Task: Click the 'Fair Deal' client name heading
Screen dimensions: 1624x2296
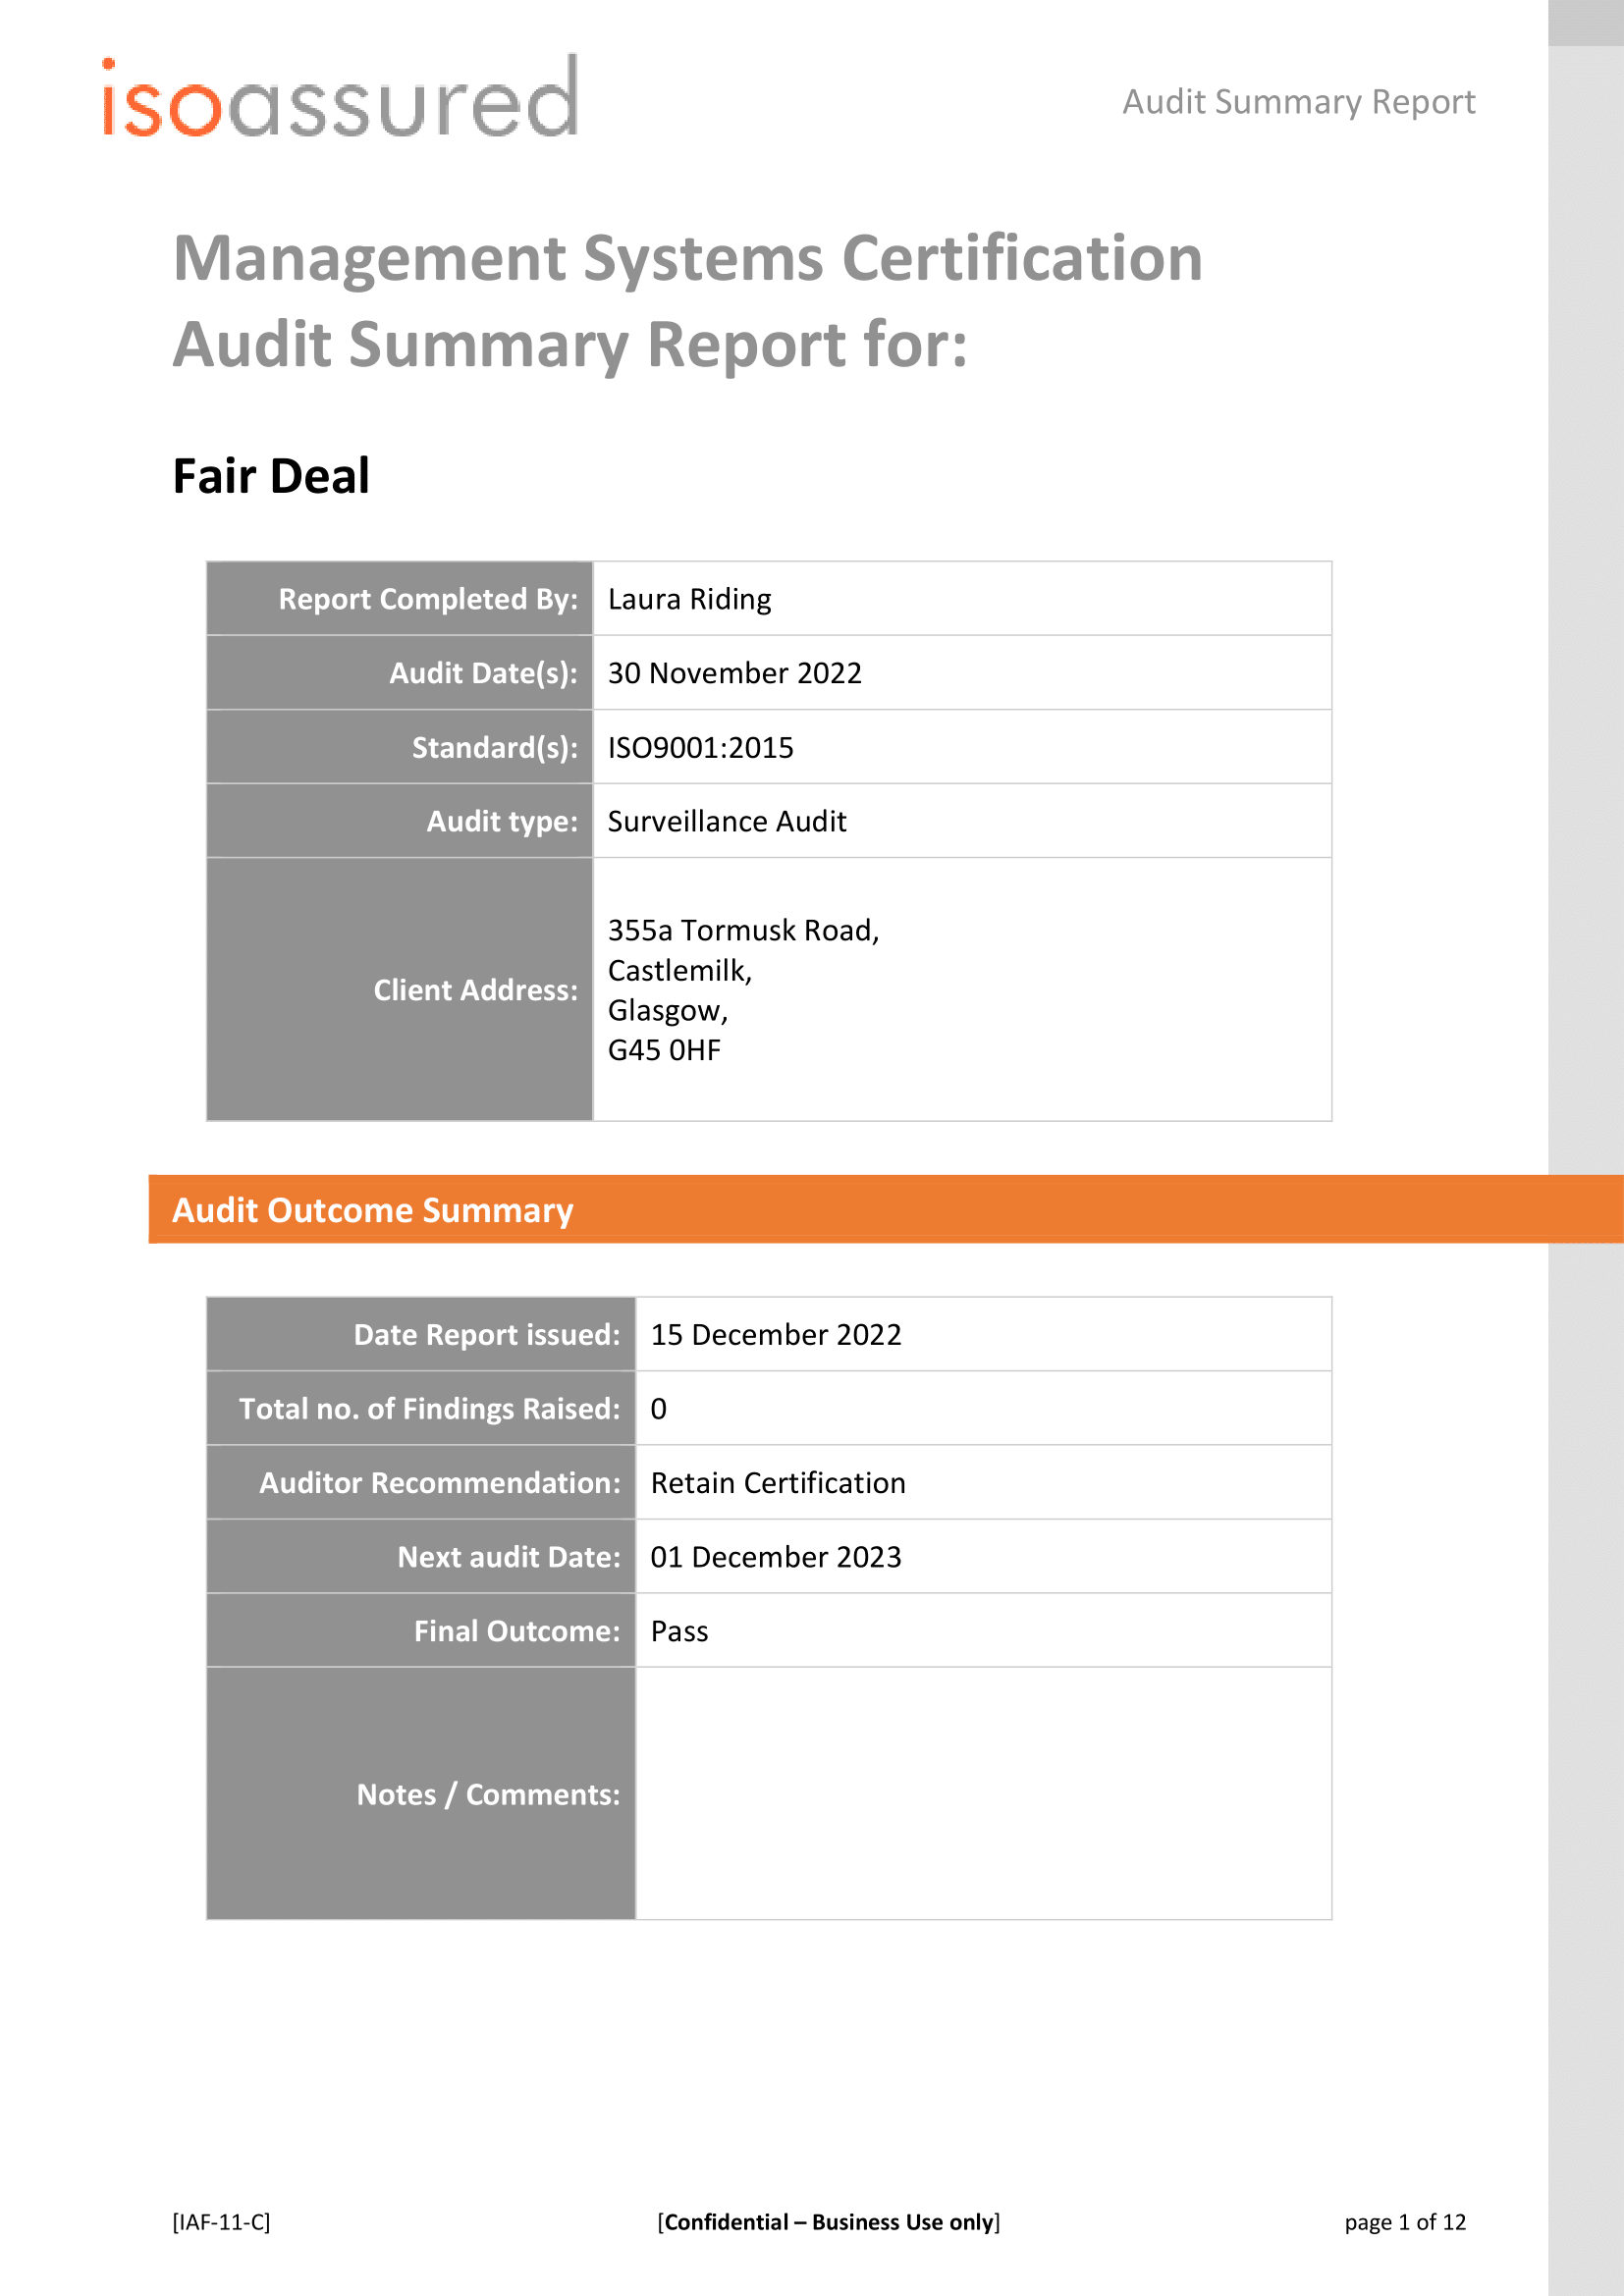Action: click(271, 476)
